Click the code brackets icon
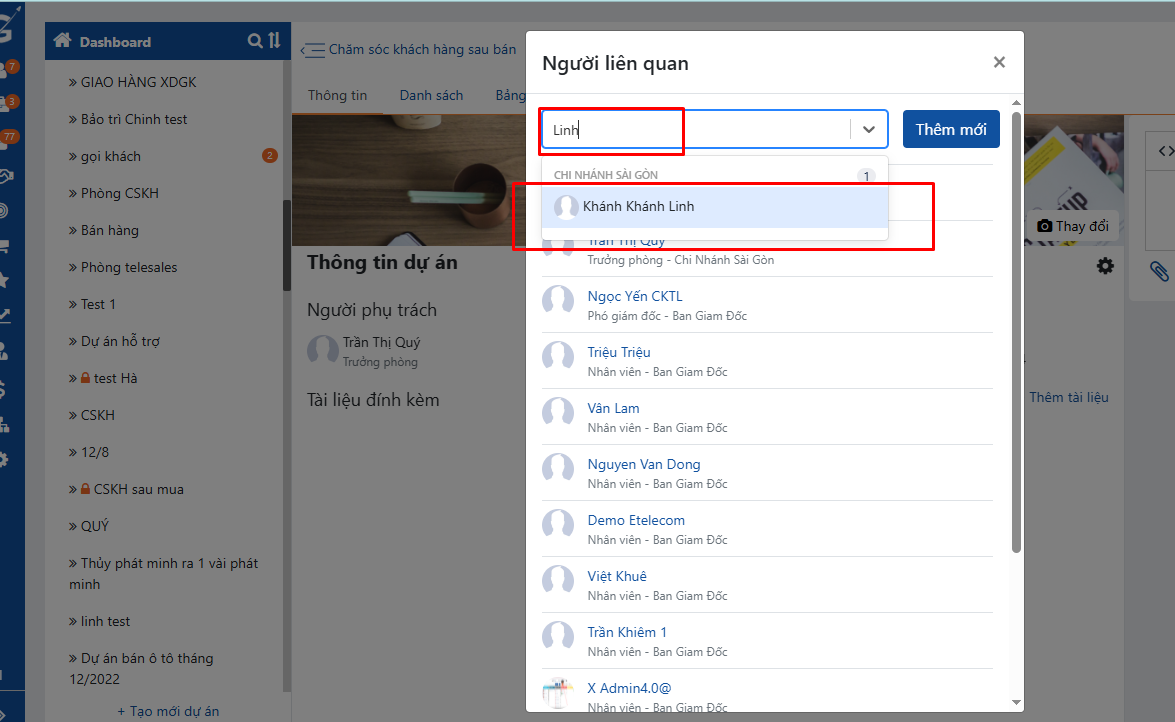 (1166, 152)
